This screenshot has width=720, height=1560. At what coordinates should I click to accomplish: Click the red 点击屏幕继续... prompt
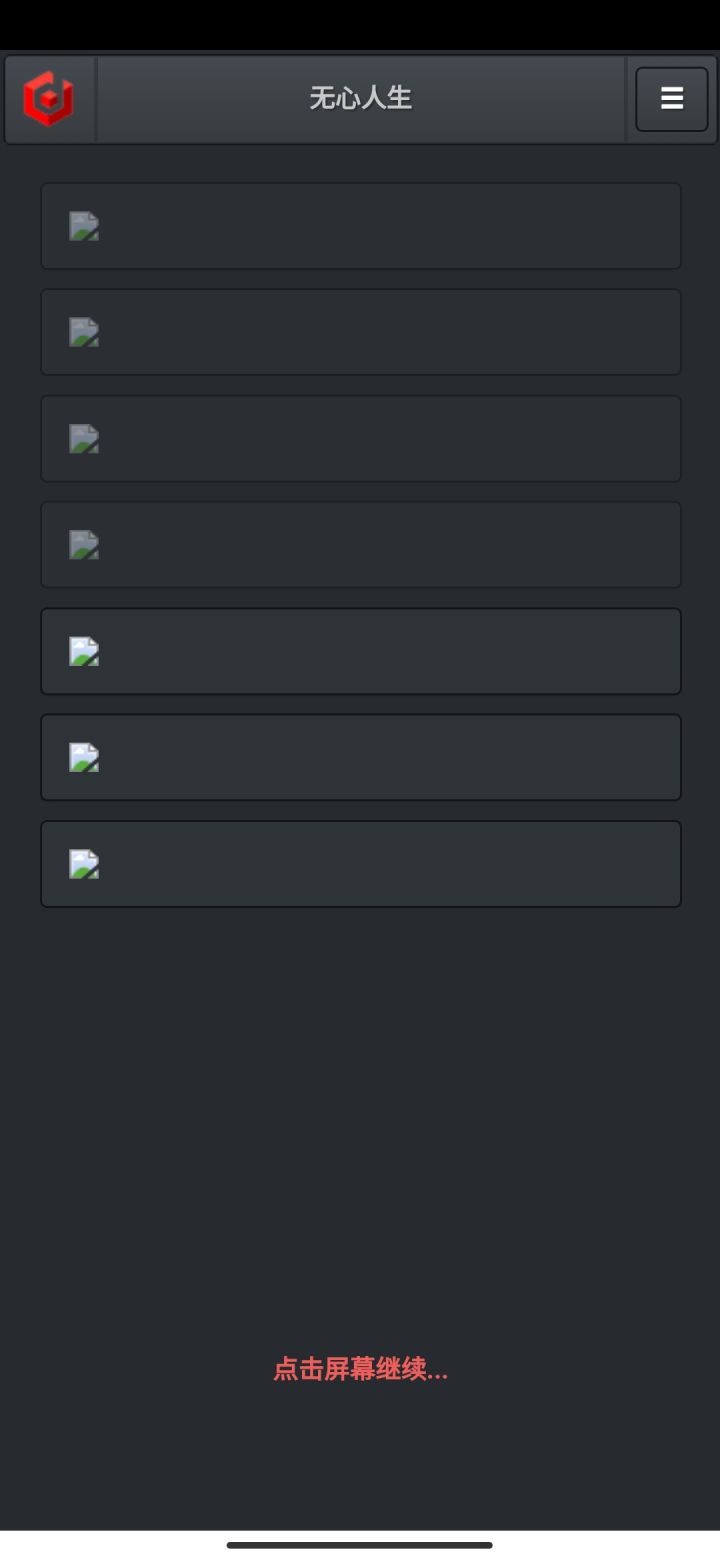tap(360, 1369)
